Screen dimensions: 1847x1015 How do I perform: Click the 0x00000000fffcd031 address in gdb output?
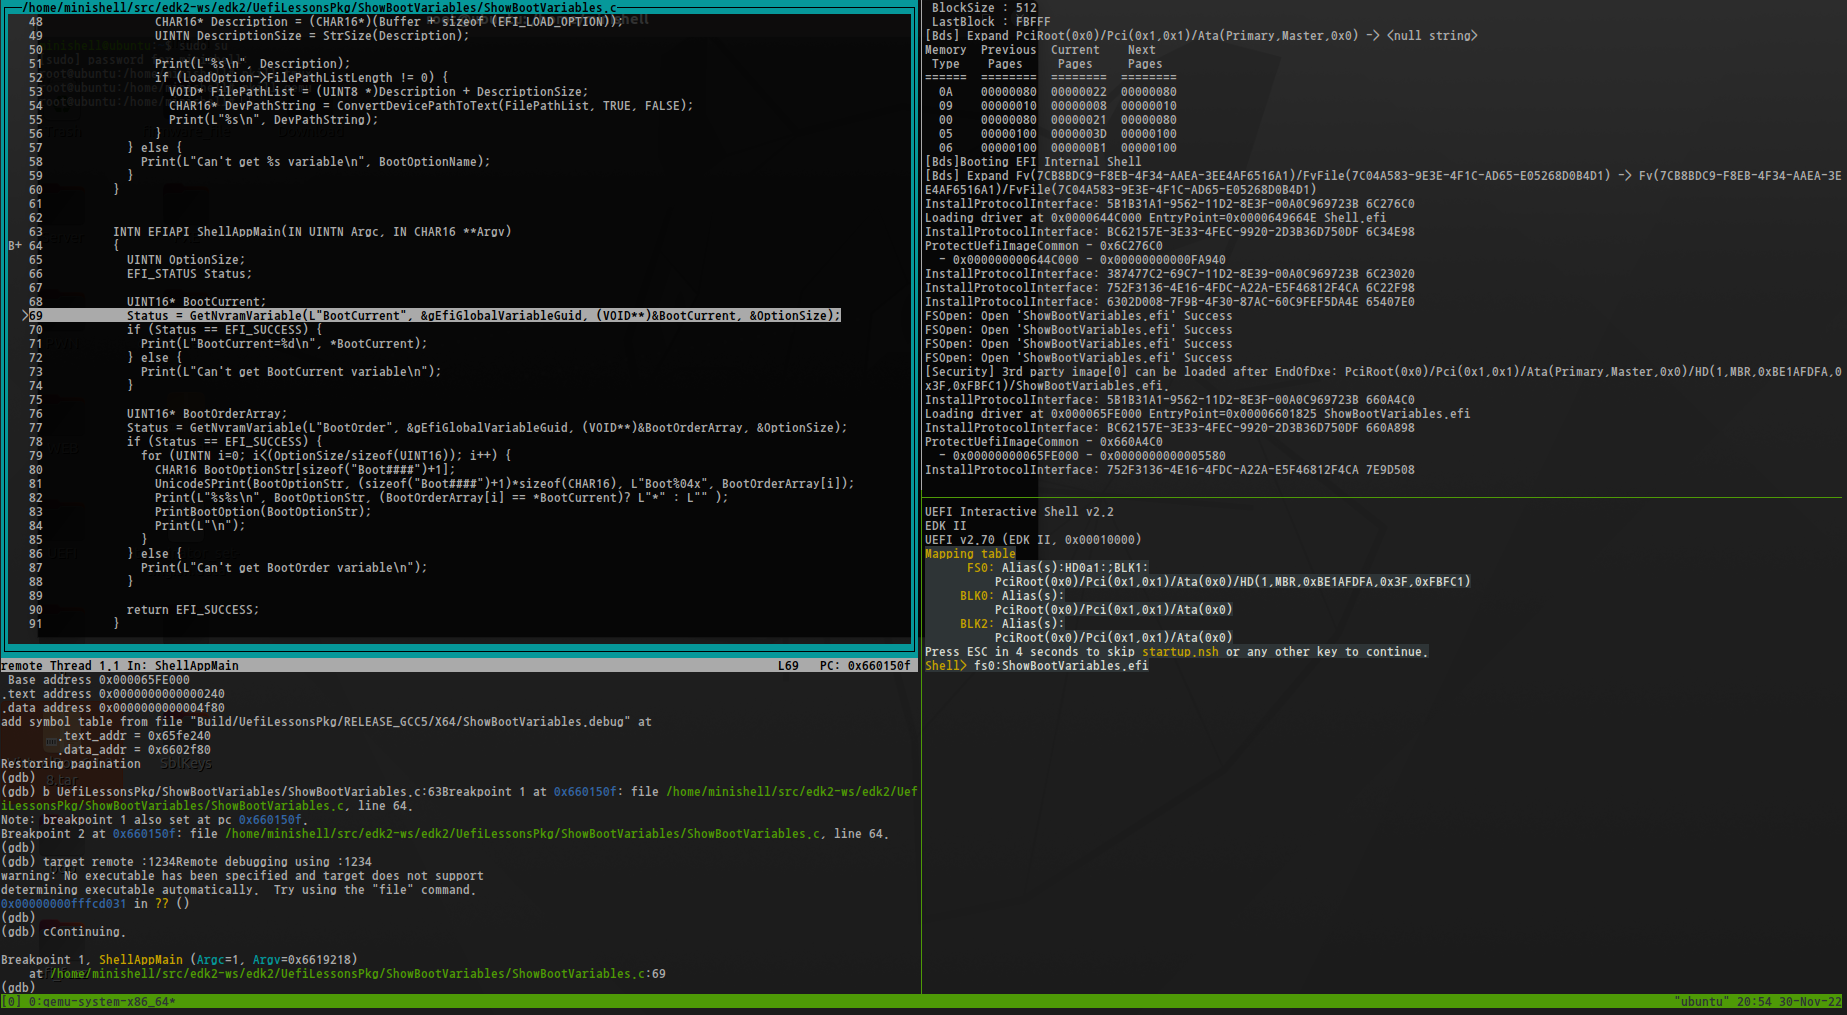coord(64,903)
